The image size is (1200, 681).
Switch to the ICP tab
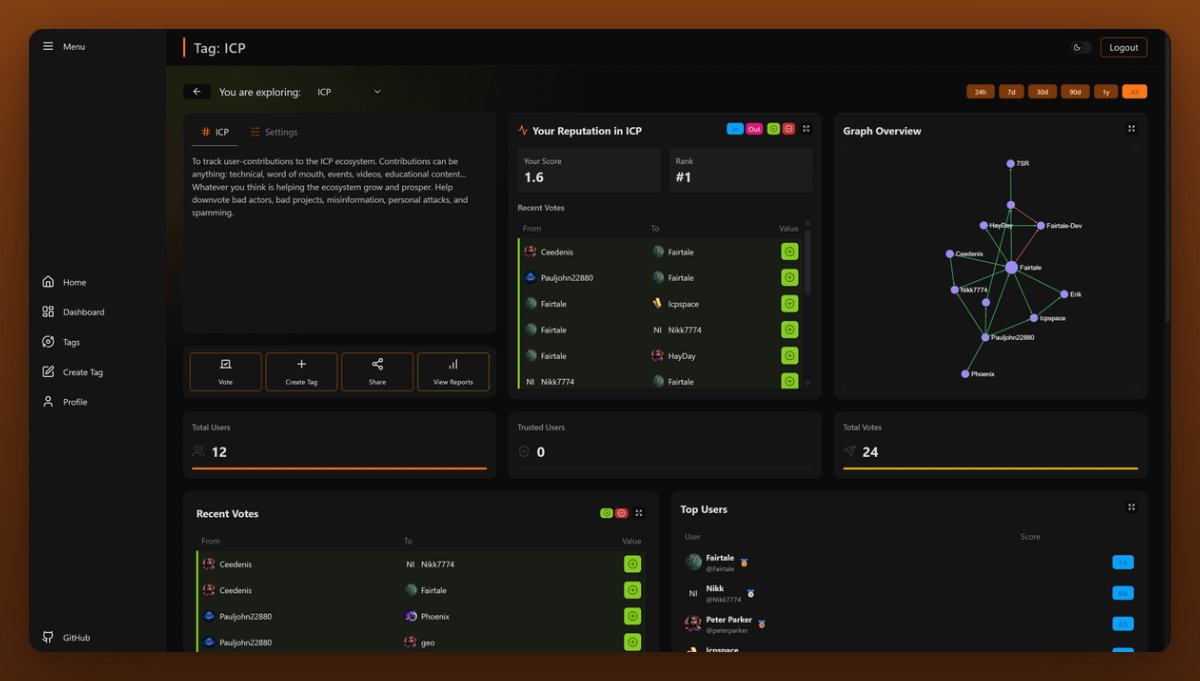pyautogui.click(x=215, y=132)
